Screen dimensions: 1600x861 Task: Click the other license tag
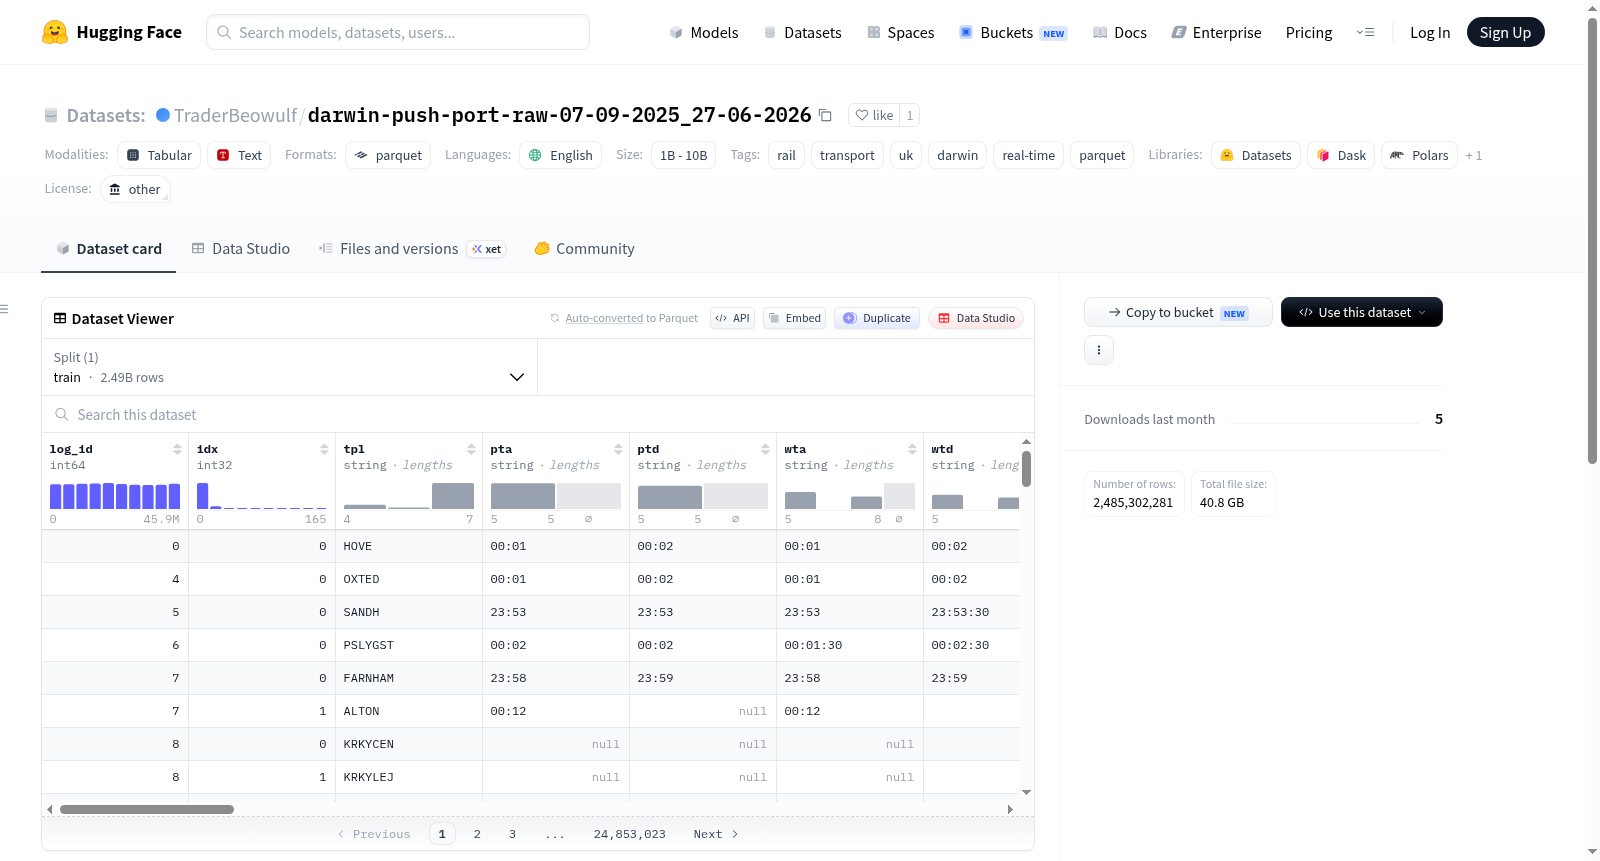point(135,189)
